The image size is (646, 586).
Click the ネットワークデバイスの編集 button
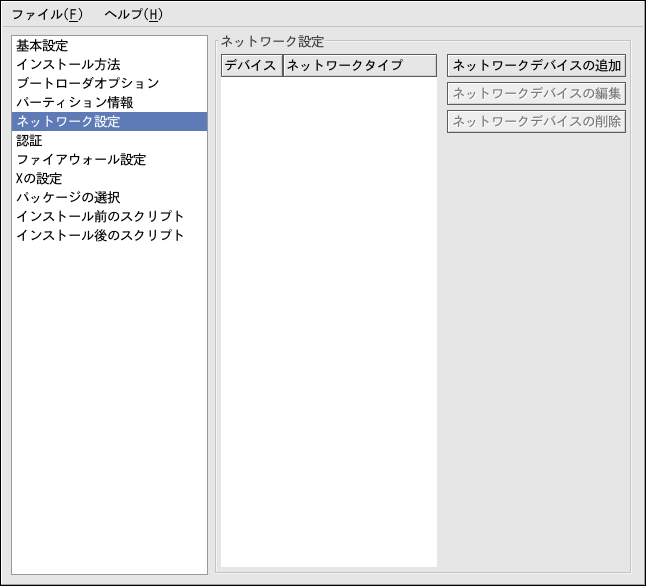tap(536, 94)
